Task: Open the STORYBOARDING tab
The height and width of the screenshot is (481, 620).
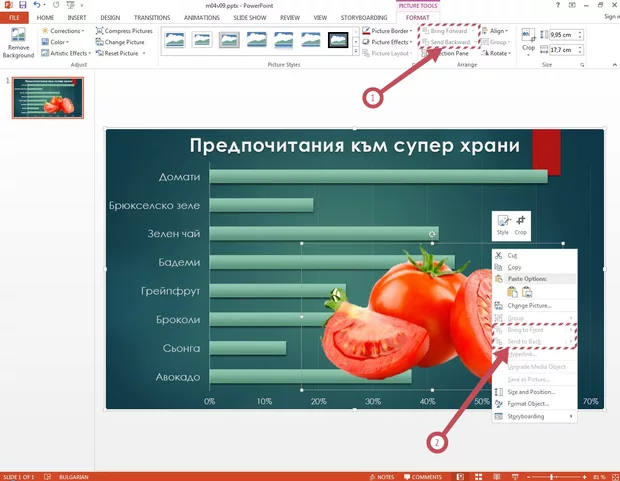Action: pos(364,18)
